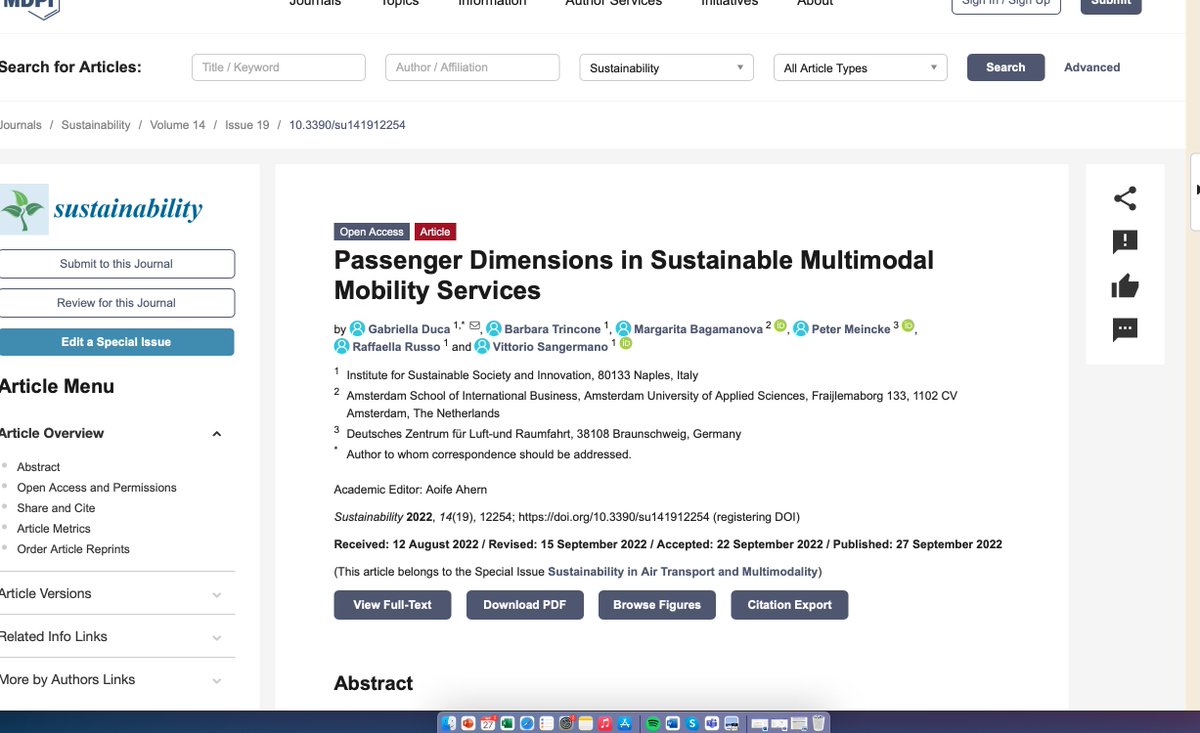Click Review for this Journal button

pyautogui.click(x=116, y=303)
